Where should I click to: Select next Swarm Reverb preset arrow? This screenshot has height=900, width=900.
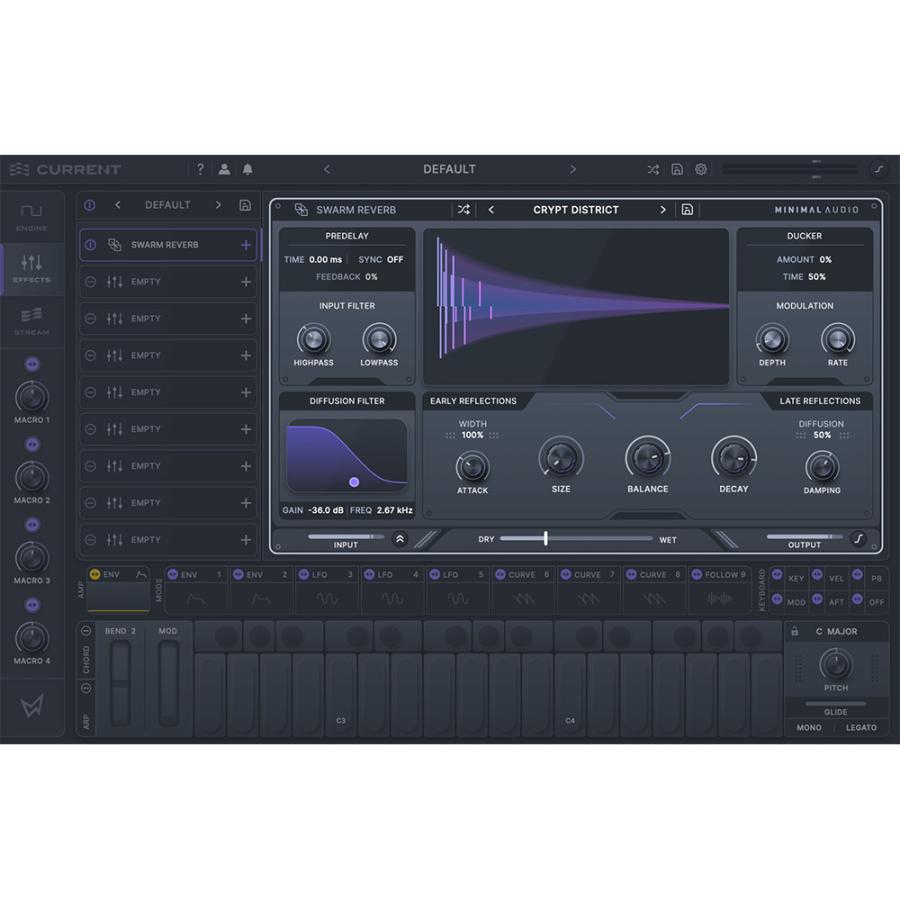[663, 210]
